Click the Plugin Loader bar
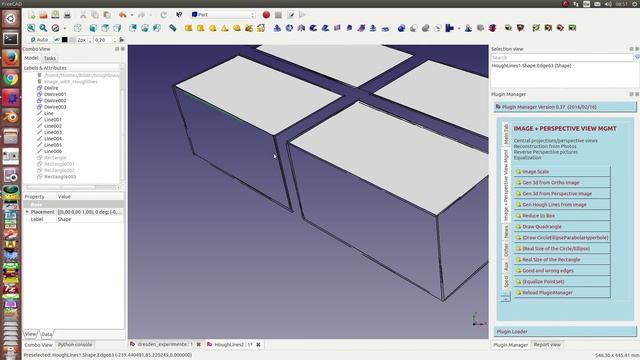This screenshot has width=640, height=360. click(565, 331)
